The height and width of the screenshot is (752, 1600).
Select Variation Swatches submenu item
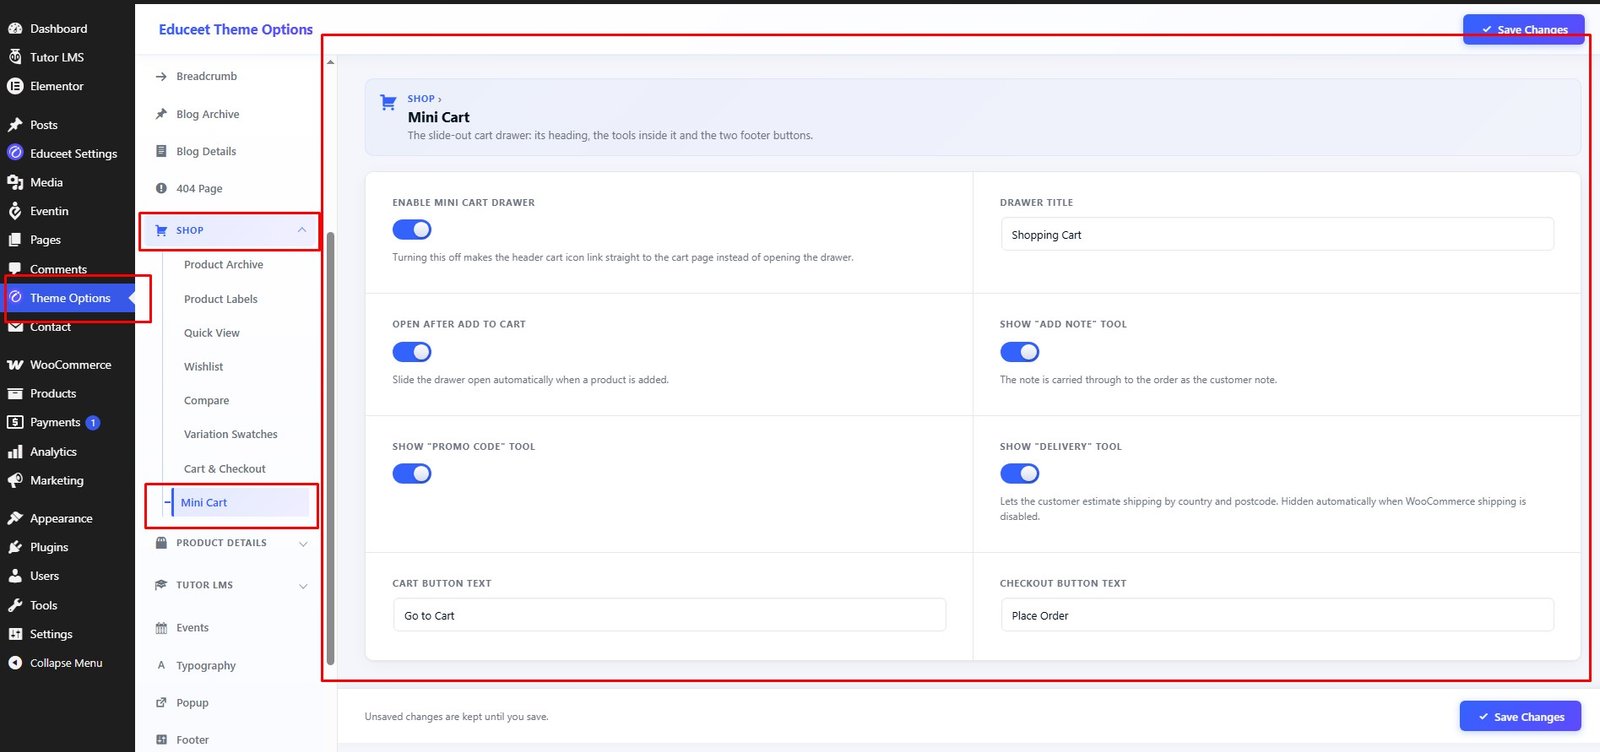(x=231, y=435)
